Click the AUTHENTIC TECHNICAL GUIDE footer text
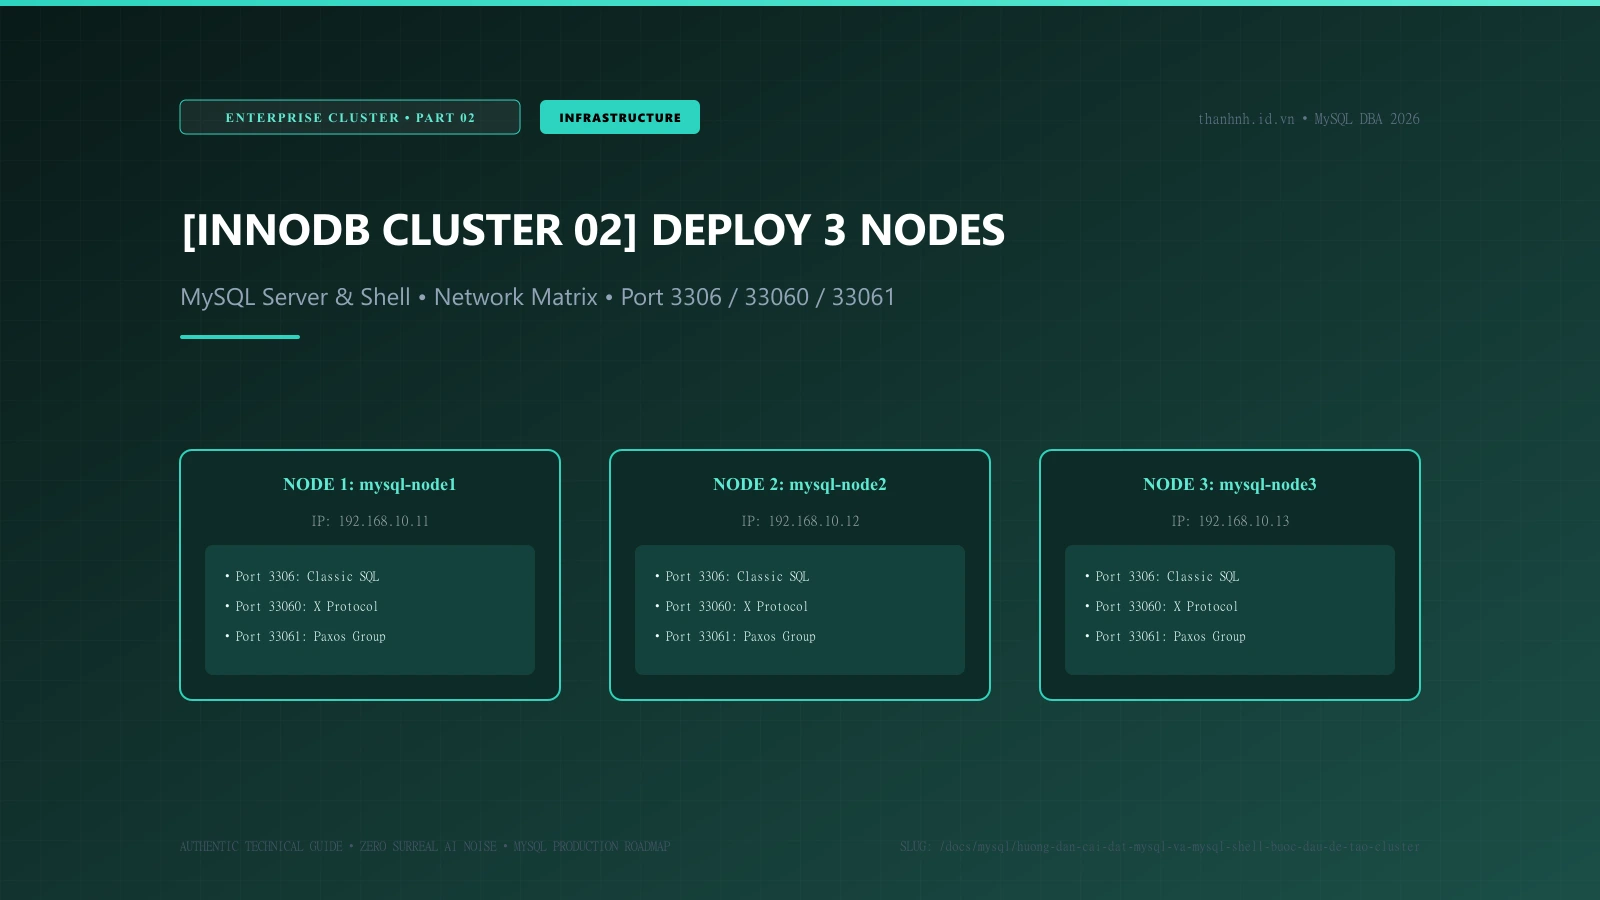The height and width of the screenshot is (900, 1600). click(x=425, y=847)
